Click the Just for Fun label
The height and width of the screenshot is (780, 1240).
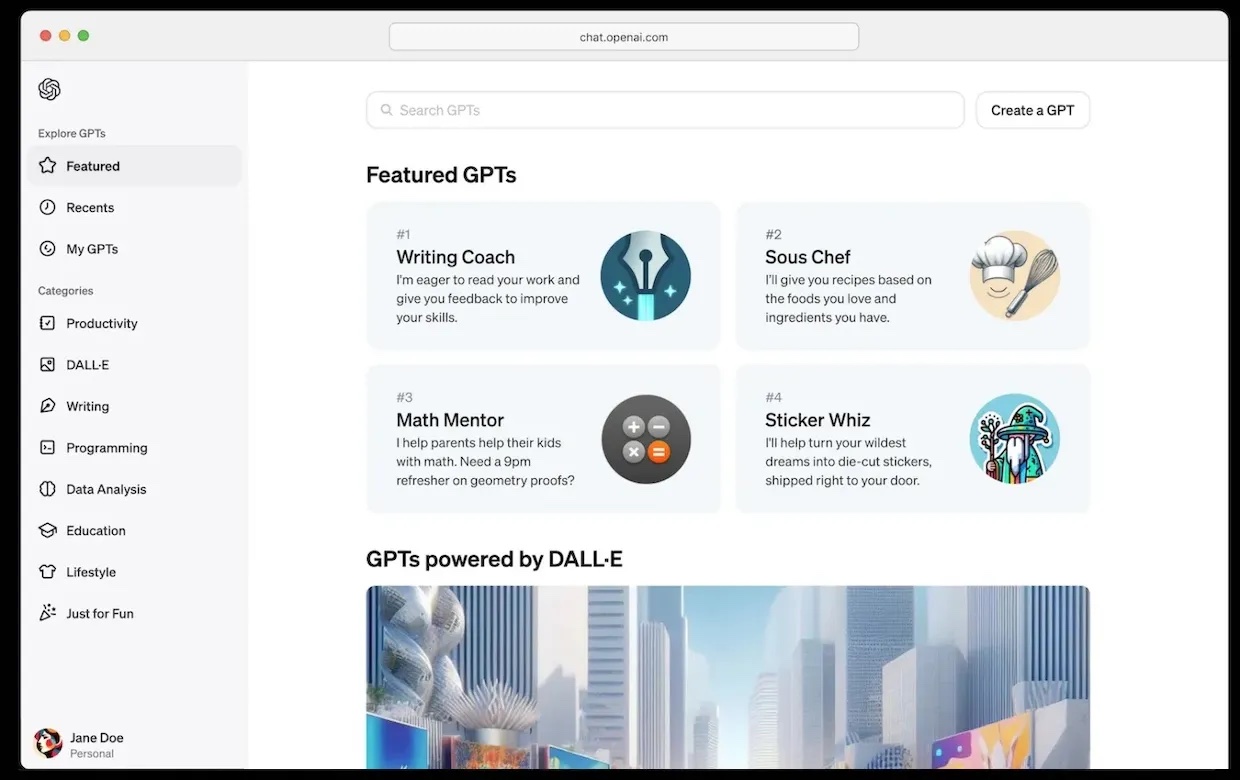100,613
